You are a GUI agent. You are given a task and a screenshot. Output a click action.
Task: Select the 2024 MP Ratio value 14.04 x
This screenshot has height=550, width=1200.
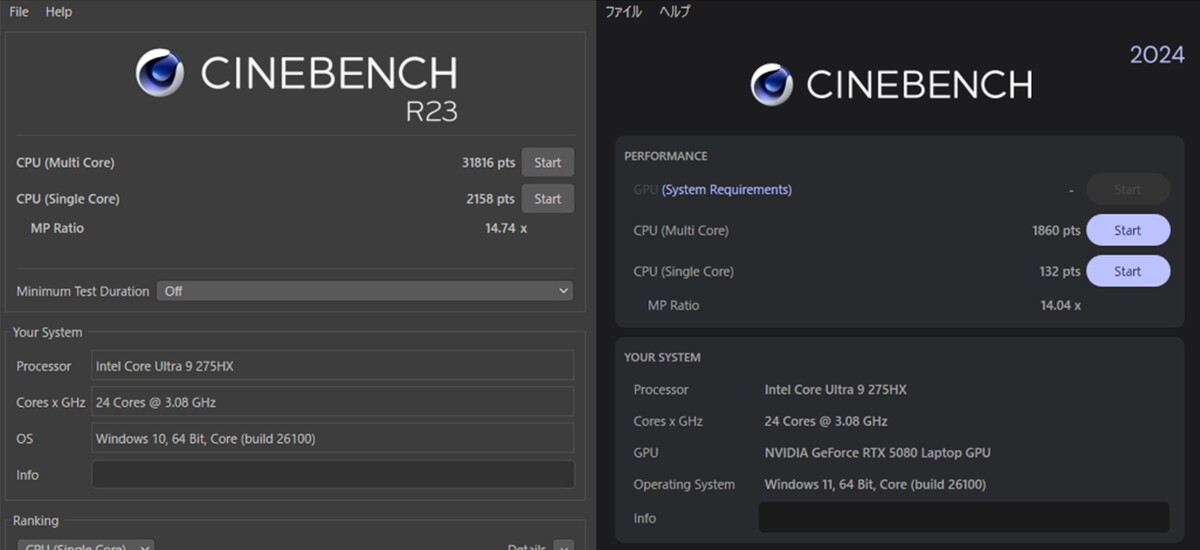[x=1060, y=305]
